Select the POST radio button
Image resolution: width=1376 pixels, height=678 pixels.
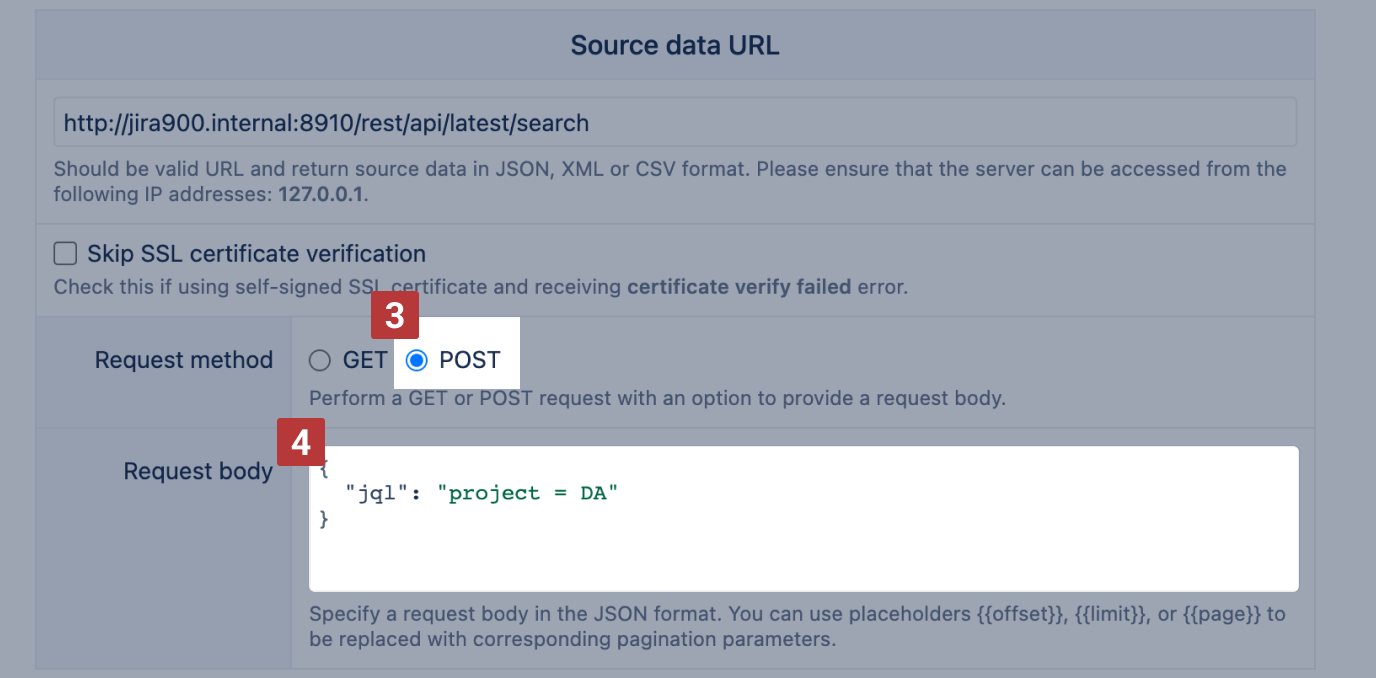click(416, 360)
